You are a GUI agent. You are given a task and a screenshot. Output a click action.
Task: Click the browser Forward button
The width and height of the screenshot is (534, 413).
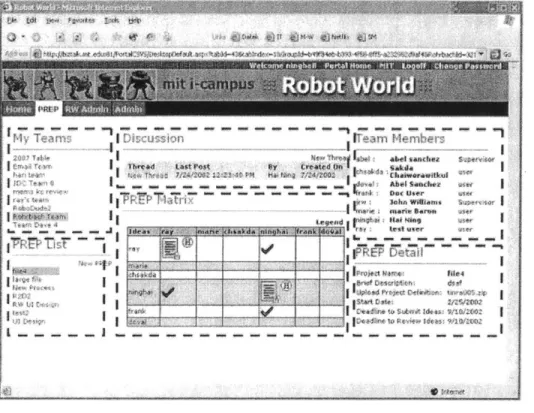pyautogui.click(x=36, y=37)
